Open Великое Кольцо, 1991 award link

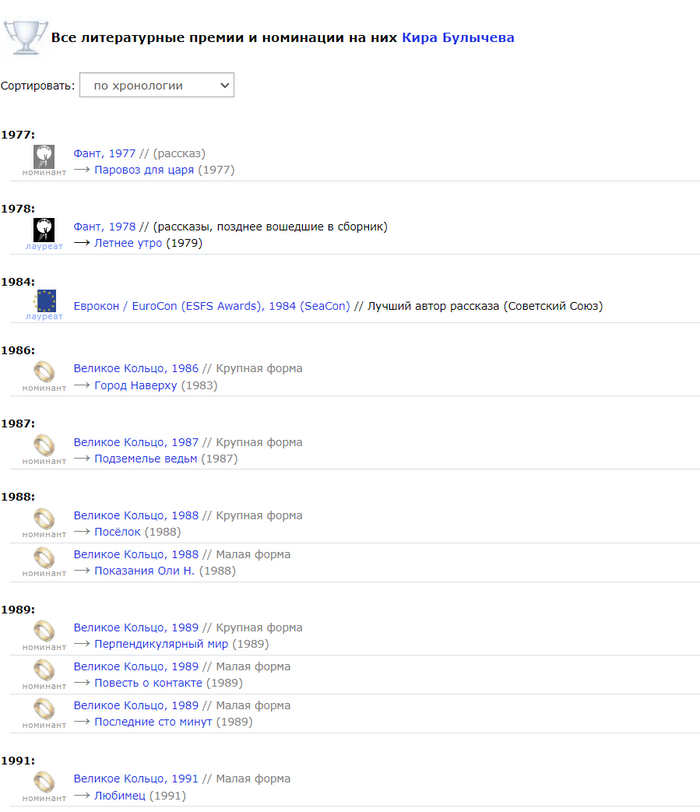[x=136, y=779]
